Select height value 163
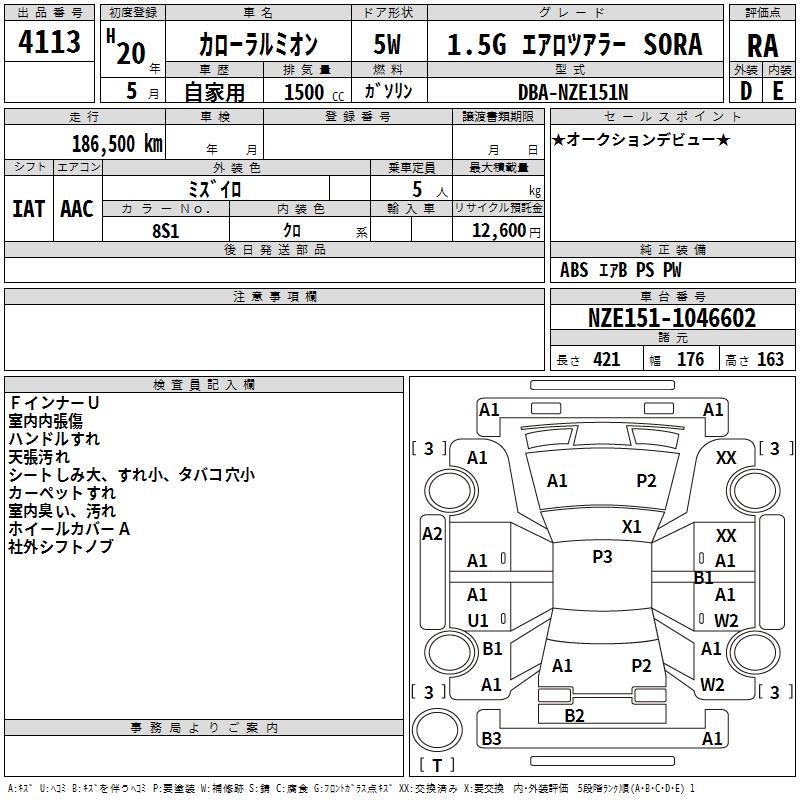800x800 pixels. coord(770,359)
